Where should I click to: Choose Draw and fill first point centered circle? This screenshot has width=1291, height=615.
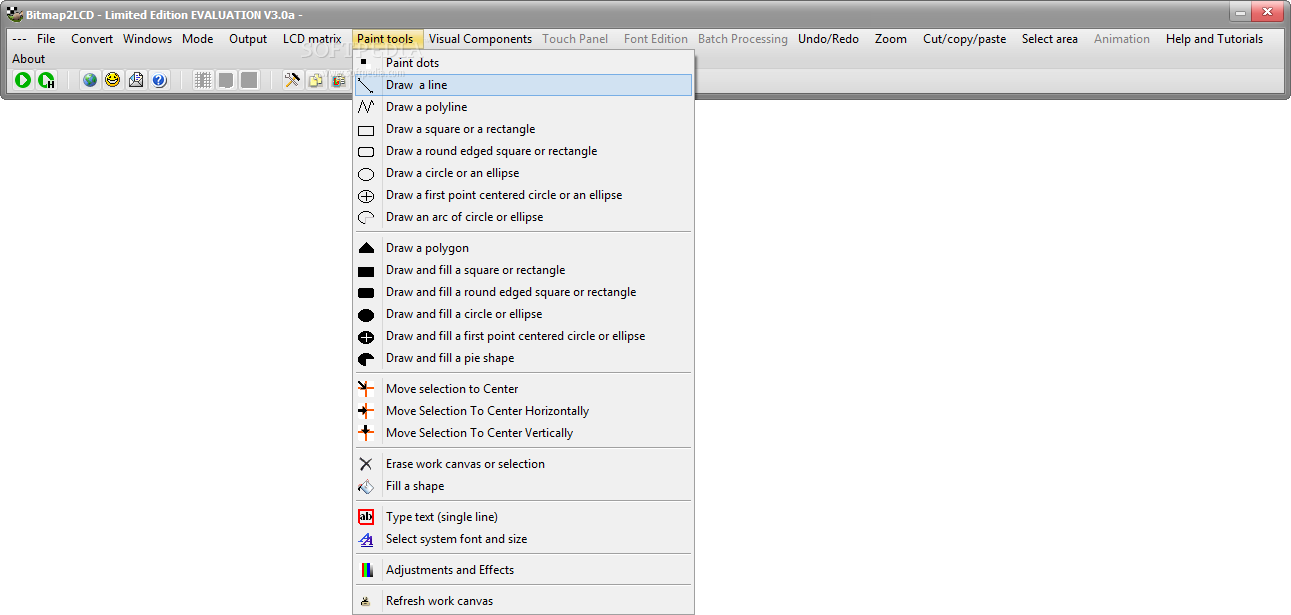tap(523, 336)
